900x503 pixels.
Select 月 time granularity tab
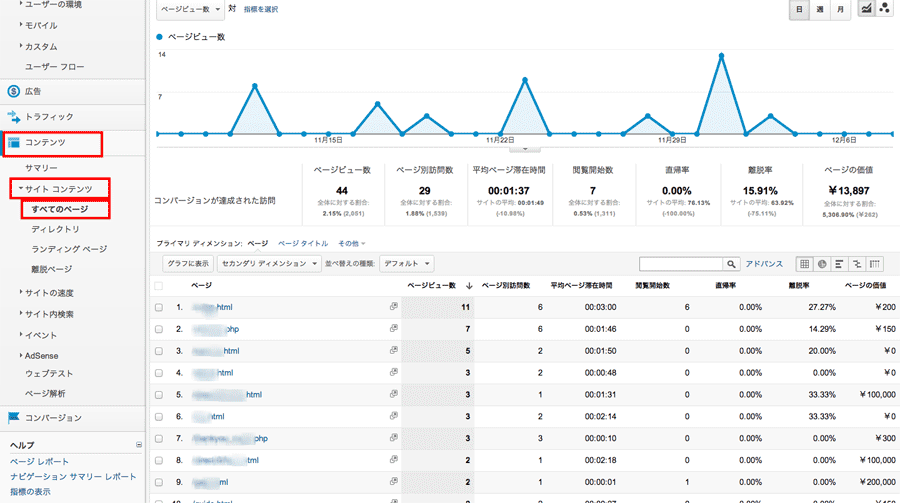coord(841,9)
